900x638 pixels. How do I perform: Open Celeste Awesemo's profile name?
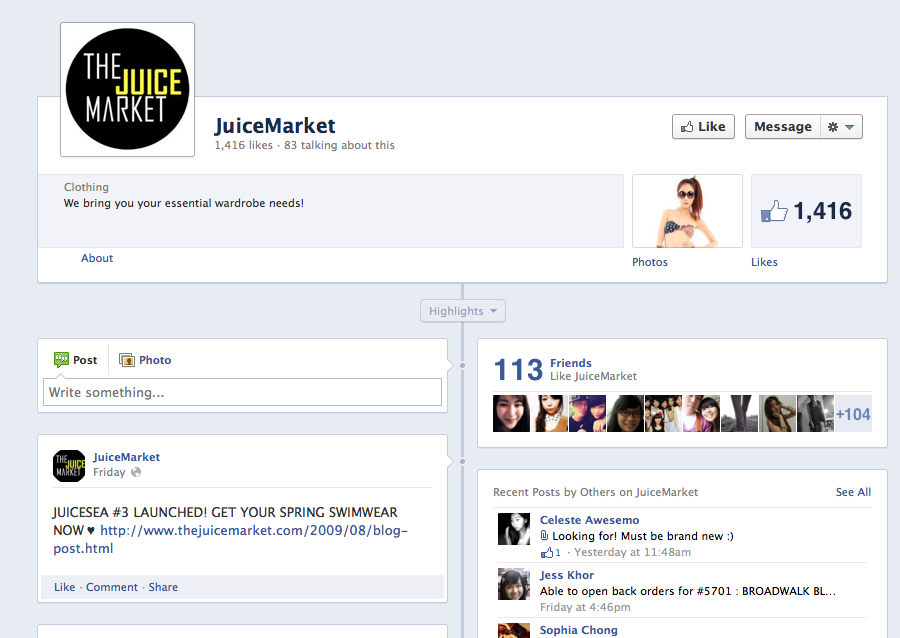tap(589, 520)
